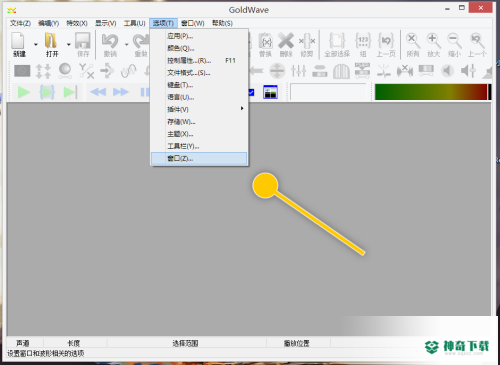Click the 放大 (Zoom In) magnifier icon

click(x=433, y=41)
